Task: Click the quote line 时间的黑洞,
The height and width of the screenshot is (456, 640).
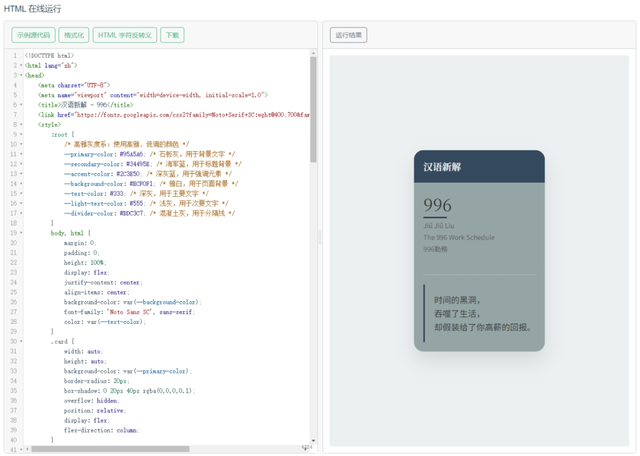Action: (457, 300)
